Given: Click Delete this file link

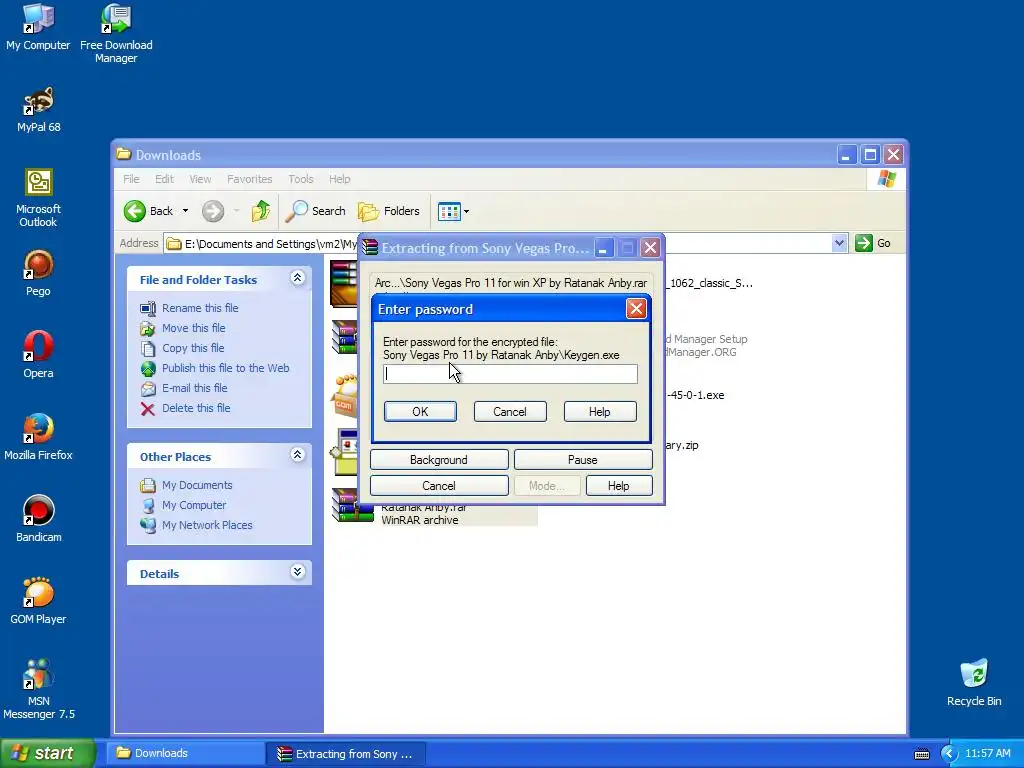Looking at the screenshot, I should point(196,408).
